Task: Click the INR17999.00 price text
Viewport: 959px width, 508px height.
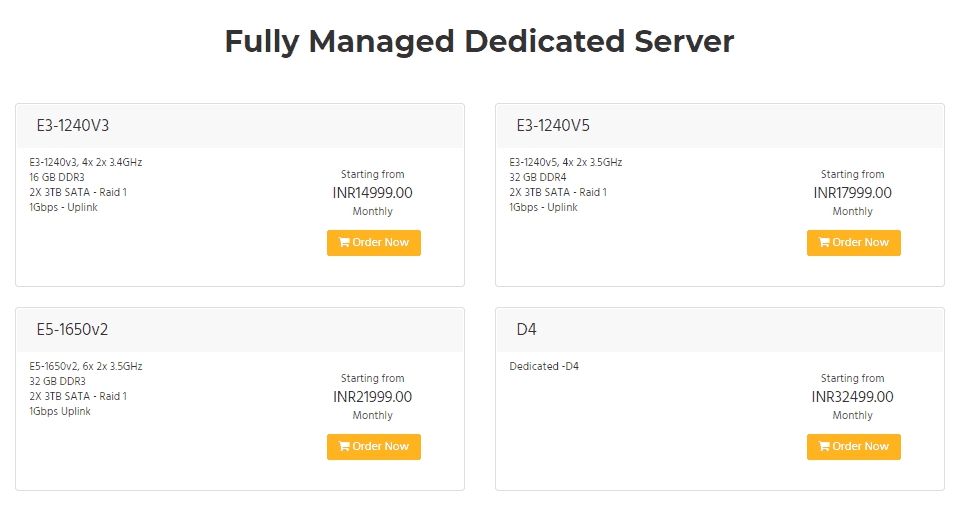Action: tap(853, 193)
